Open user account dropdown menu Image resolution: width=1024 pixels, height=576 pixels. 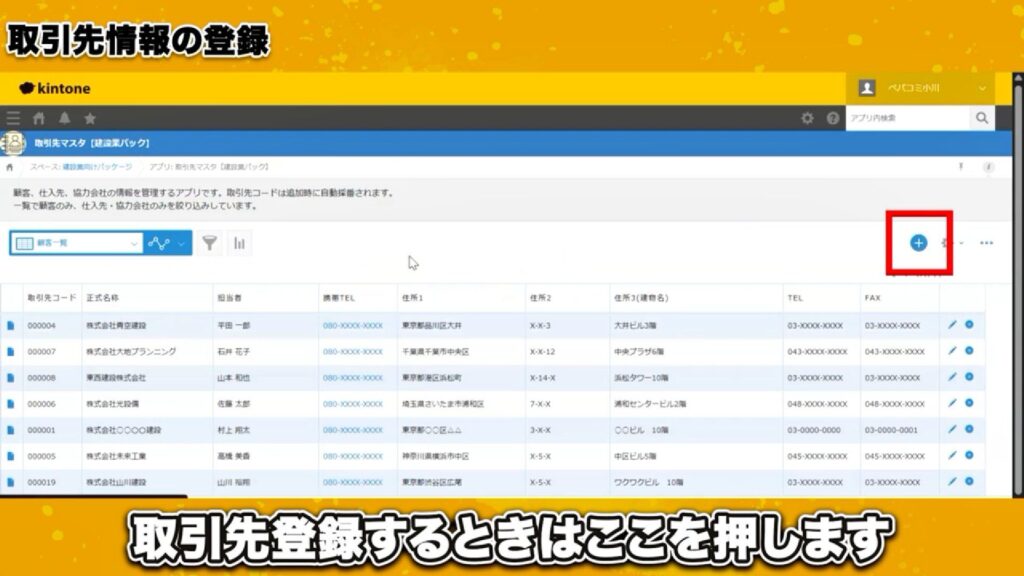[x=921, y=88]
